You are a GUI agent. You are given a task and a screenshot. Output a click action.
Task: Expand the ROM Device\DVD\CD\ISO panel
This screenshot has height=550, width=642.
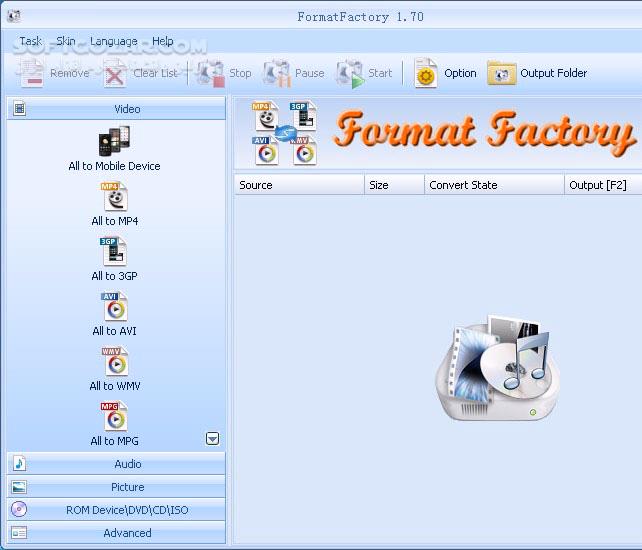pos(116,510)
